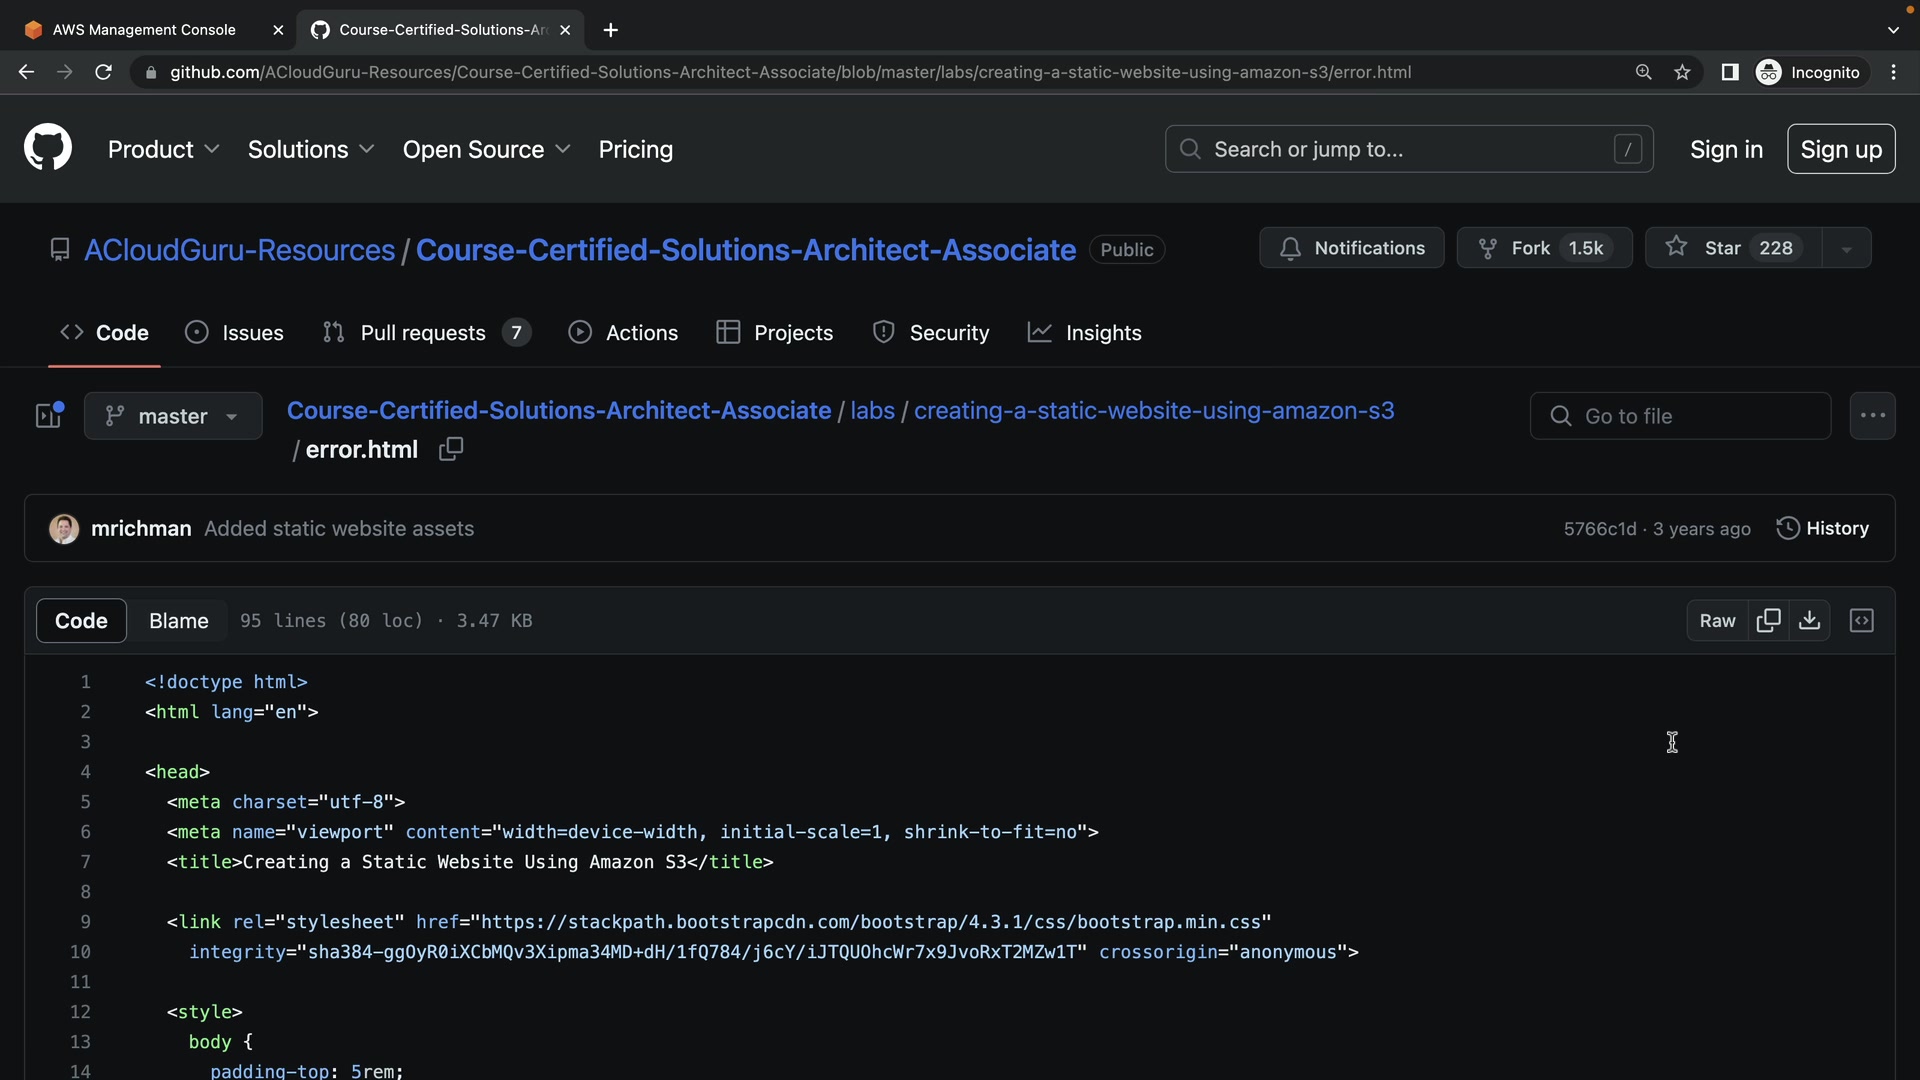The image size is (1920, 1080).
Task: Bookmark page with star icon
Action: pyautogui.click(x=1683, y=72)
